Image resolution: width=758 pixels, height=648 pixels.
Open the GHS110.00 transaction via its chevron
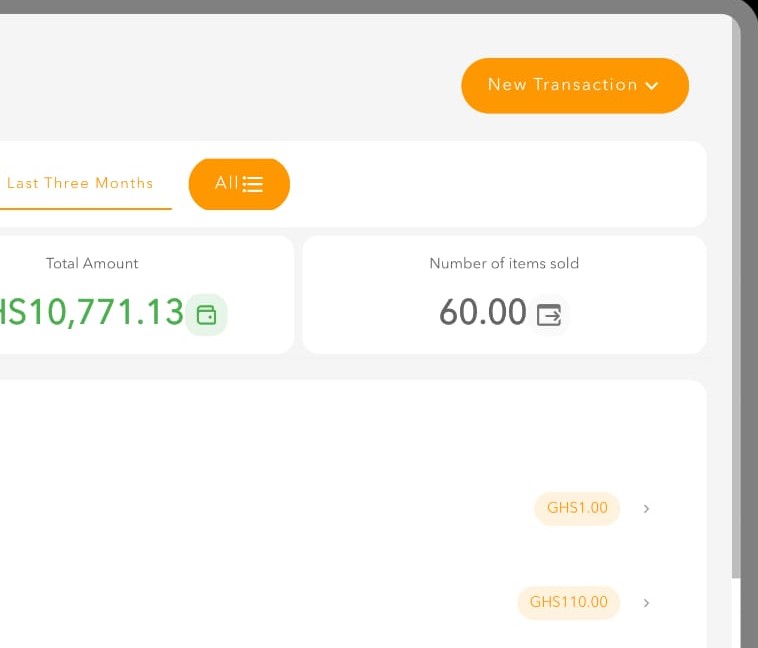(x=646, y=603)
